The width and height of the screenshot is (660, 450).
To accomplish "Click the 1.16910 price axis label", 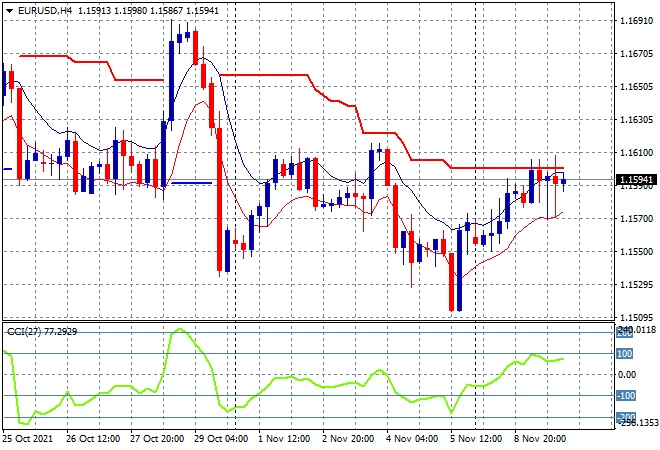I will point(636,21).
